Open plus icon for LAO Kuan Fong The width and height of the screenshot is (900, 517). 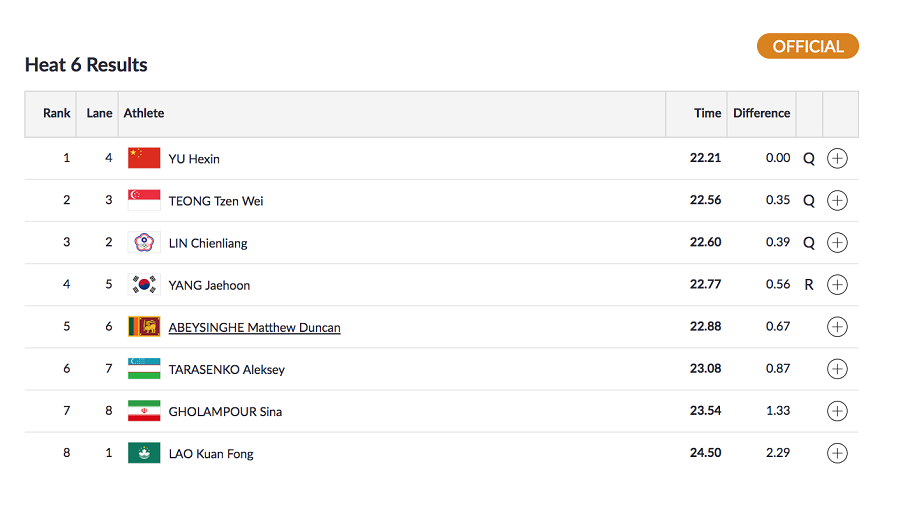coord(837,453)
